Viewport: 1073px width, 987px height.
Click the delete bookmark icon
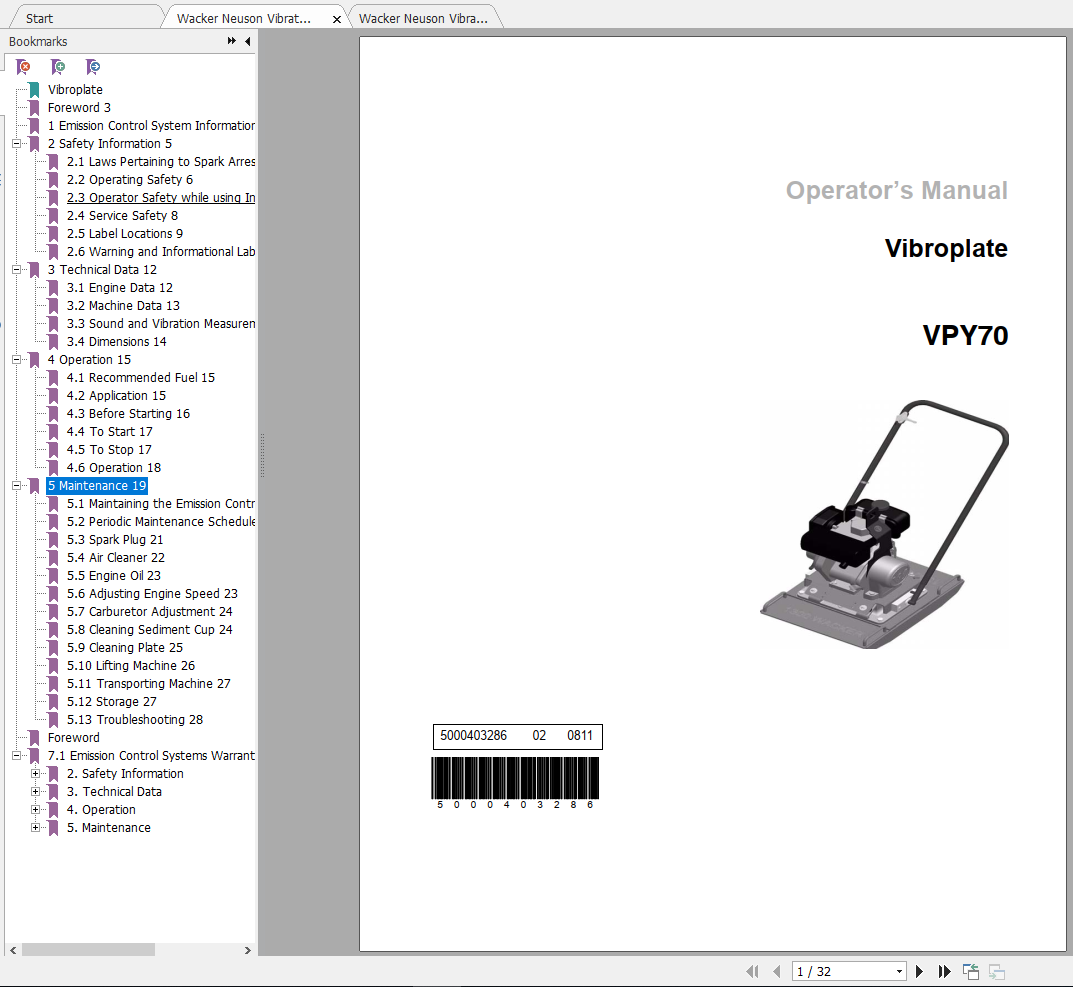pyautogui.click(x=24, y=66)
